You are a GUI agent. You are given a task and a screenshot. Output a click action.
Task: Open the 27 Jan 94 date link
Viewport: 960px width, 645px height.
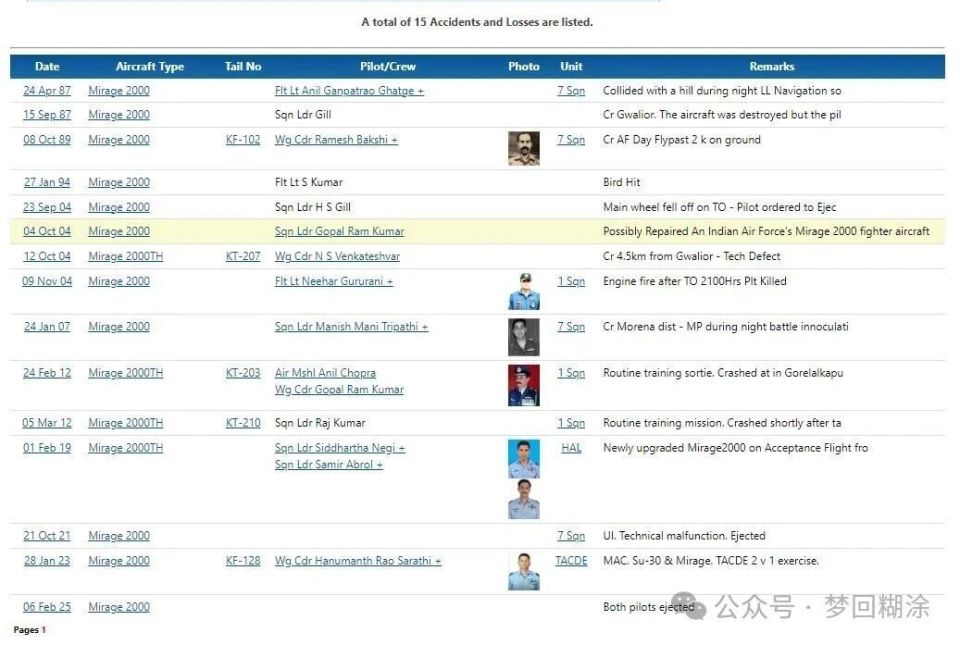click(47, 182)
